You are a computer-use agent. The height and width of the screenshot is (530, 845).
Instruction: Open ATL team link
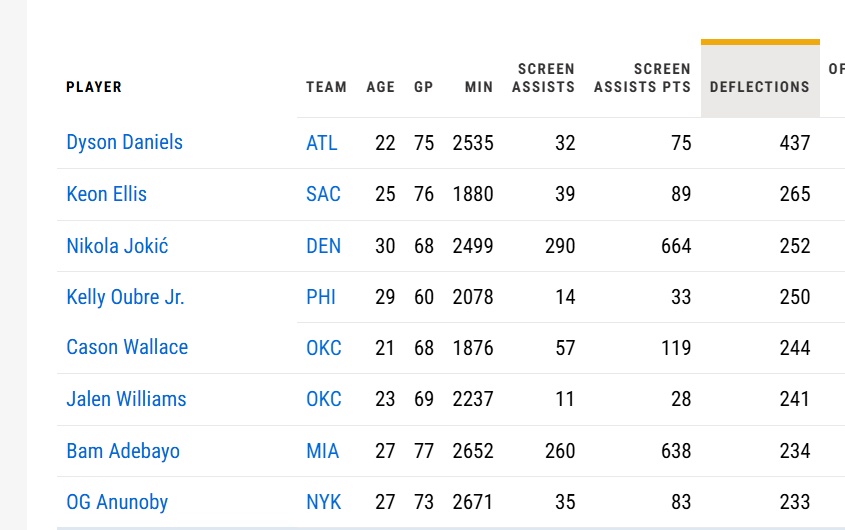[x=322, y=143]
